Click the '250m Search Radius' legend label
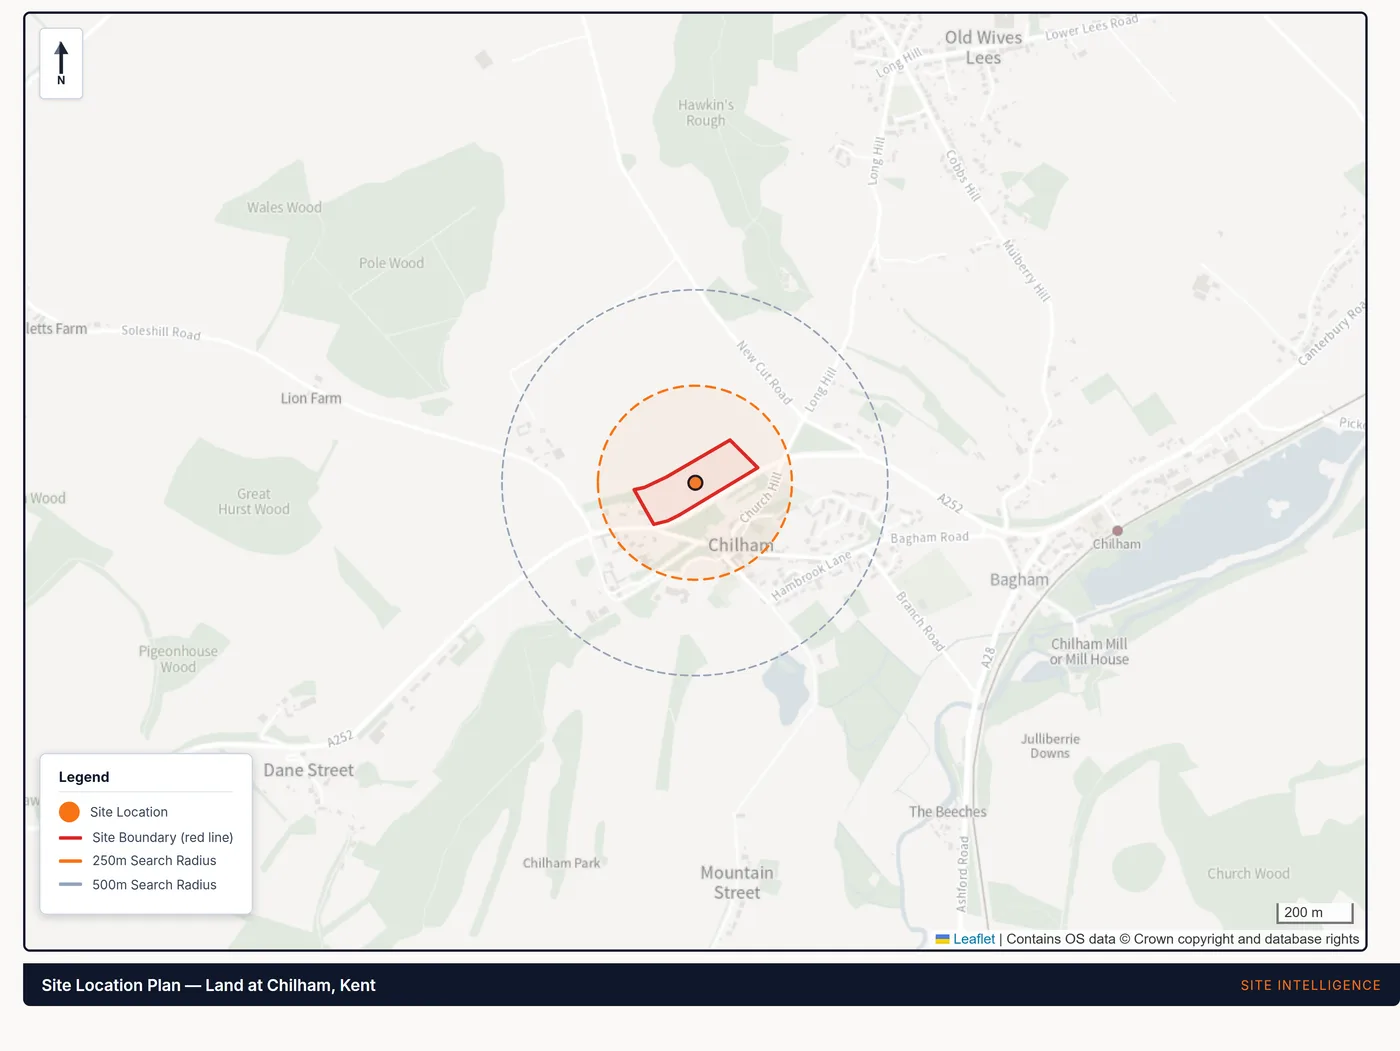The height and width of the screenshot is (1051, 1400). (x=154, y=861)
